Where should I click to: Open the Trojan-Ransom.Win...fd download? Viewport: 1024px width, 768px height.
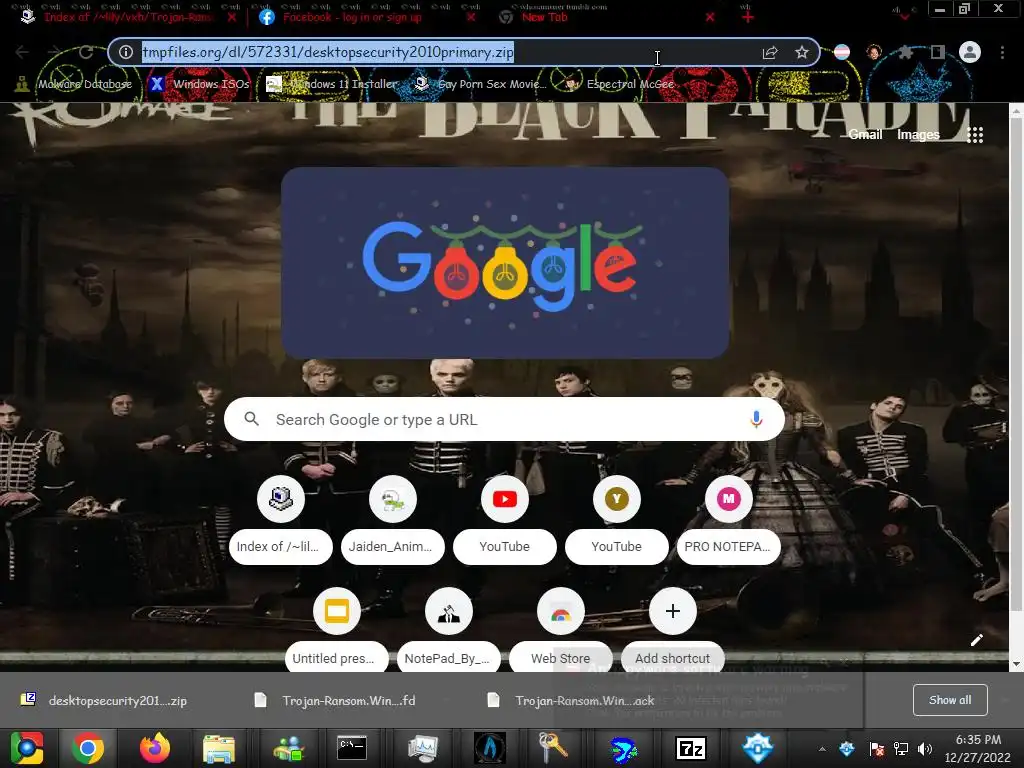[x=335, y=700]
